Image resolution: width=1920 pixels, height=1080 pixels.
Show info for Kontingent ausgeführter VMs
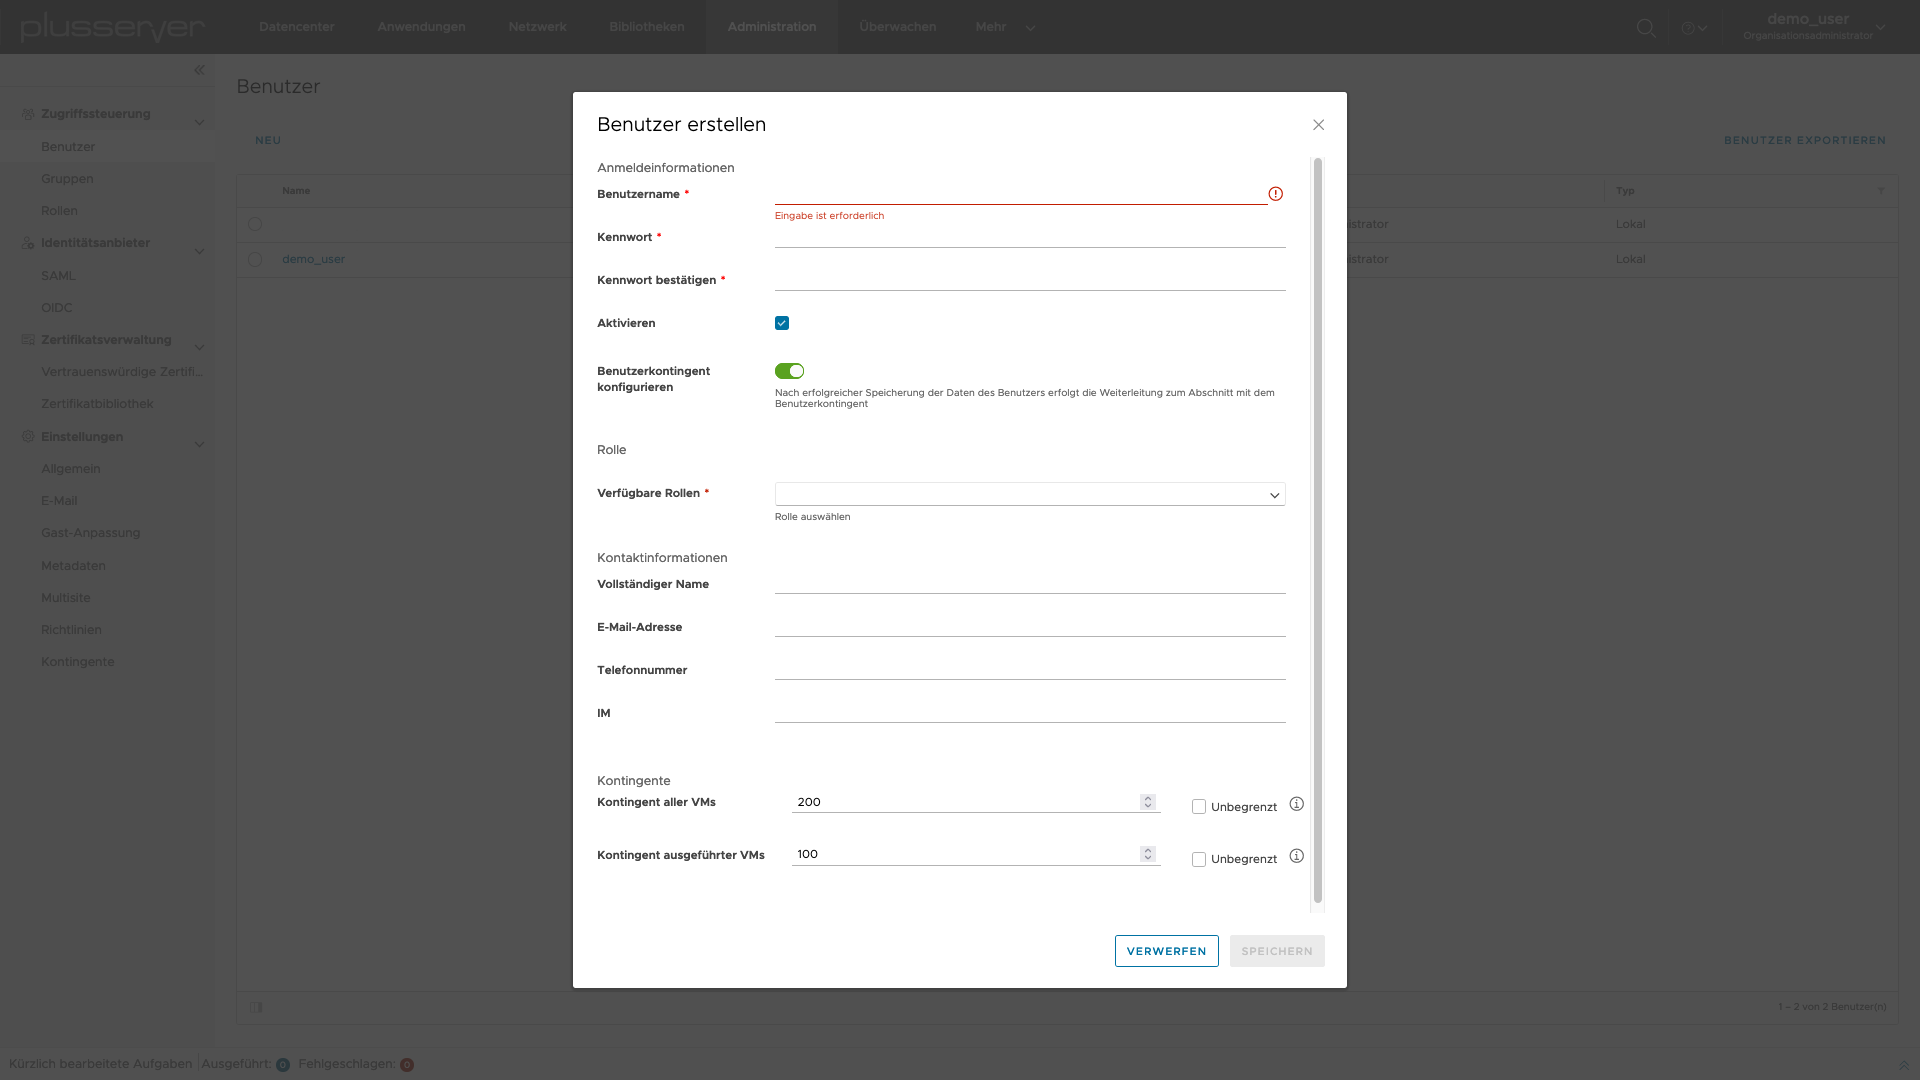click(1296, 856)
